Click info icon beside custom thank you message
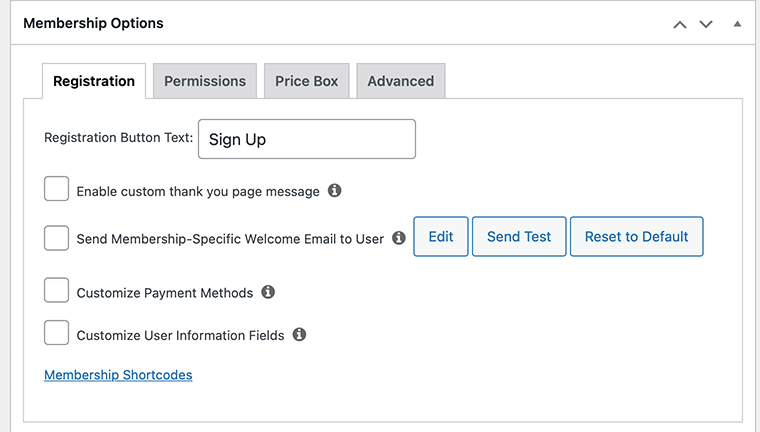The image size is (760, 432). [x=335, y=190]
